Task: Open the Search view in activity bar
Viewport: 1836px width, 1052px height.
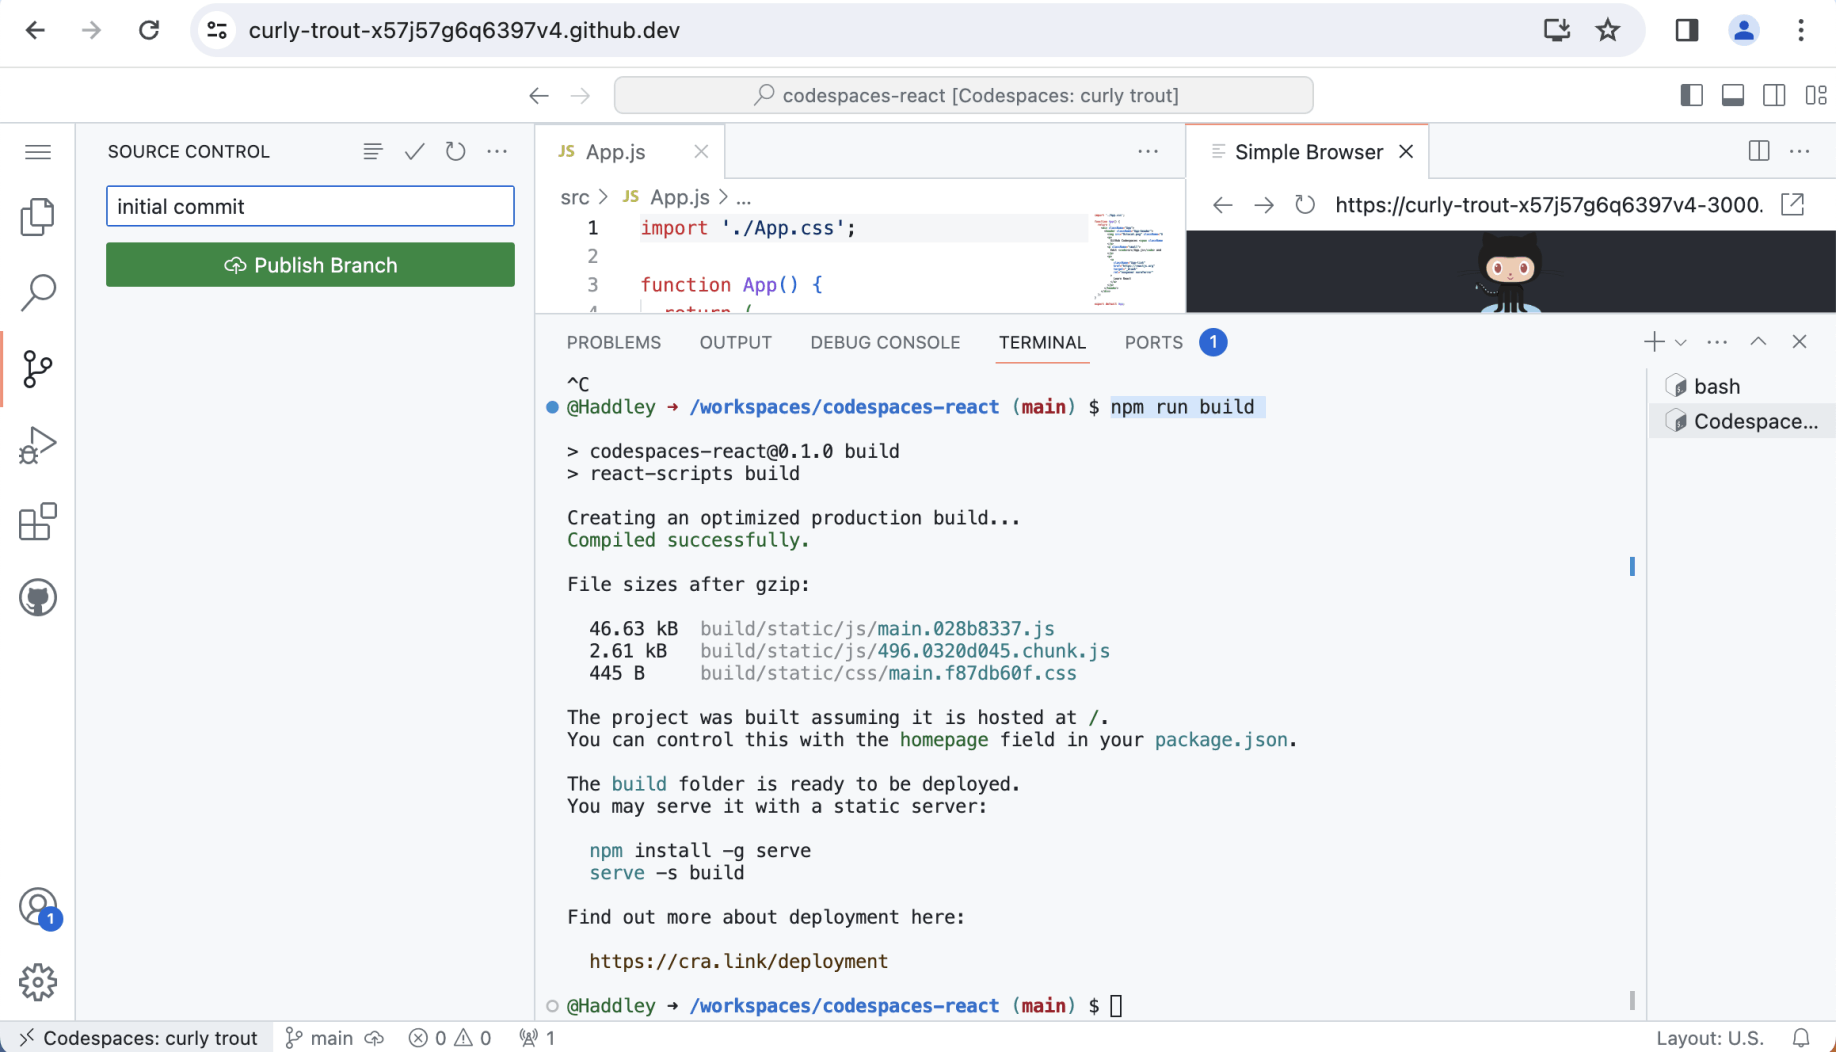Action: [37, 292]
